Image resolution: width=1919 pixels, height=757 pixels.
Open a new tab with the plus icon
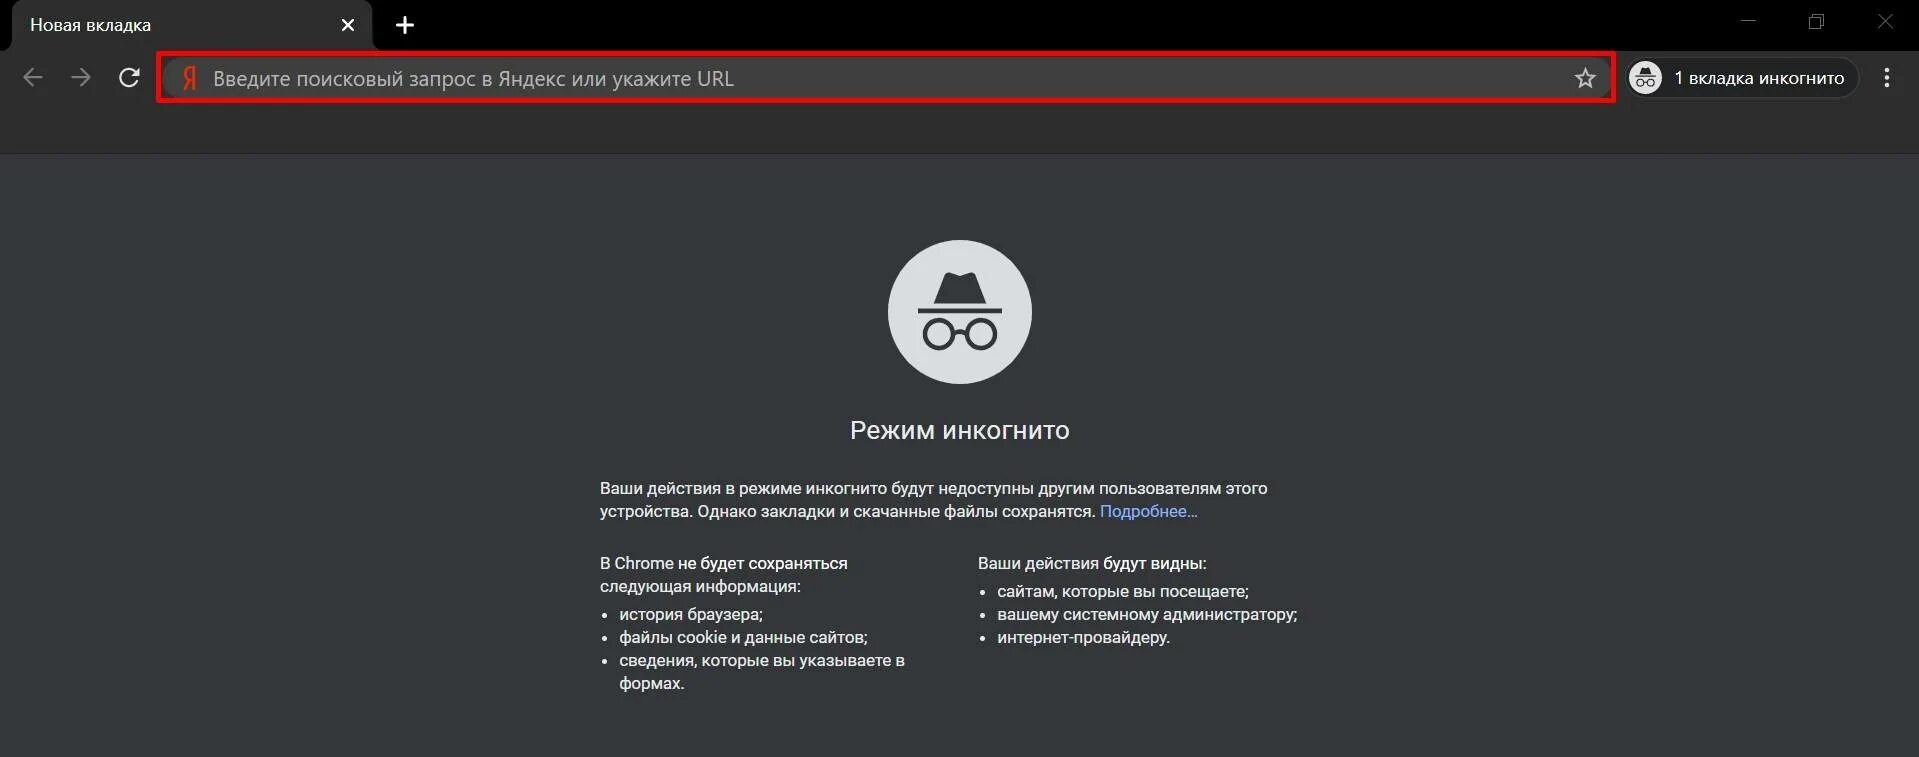[x=405, y=25]
